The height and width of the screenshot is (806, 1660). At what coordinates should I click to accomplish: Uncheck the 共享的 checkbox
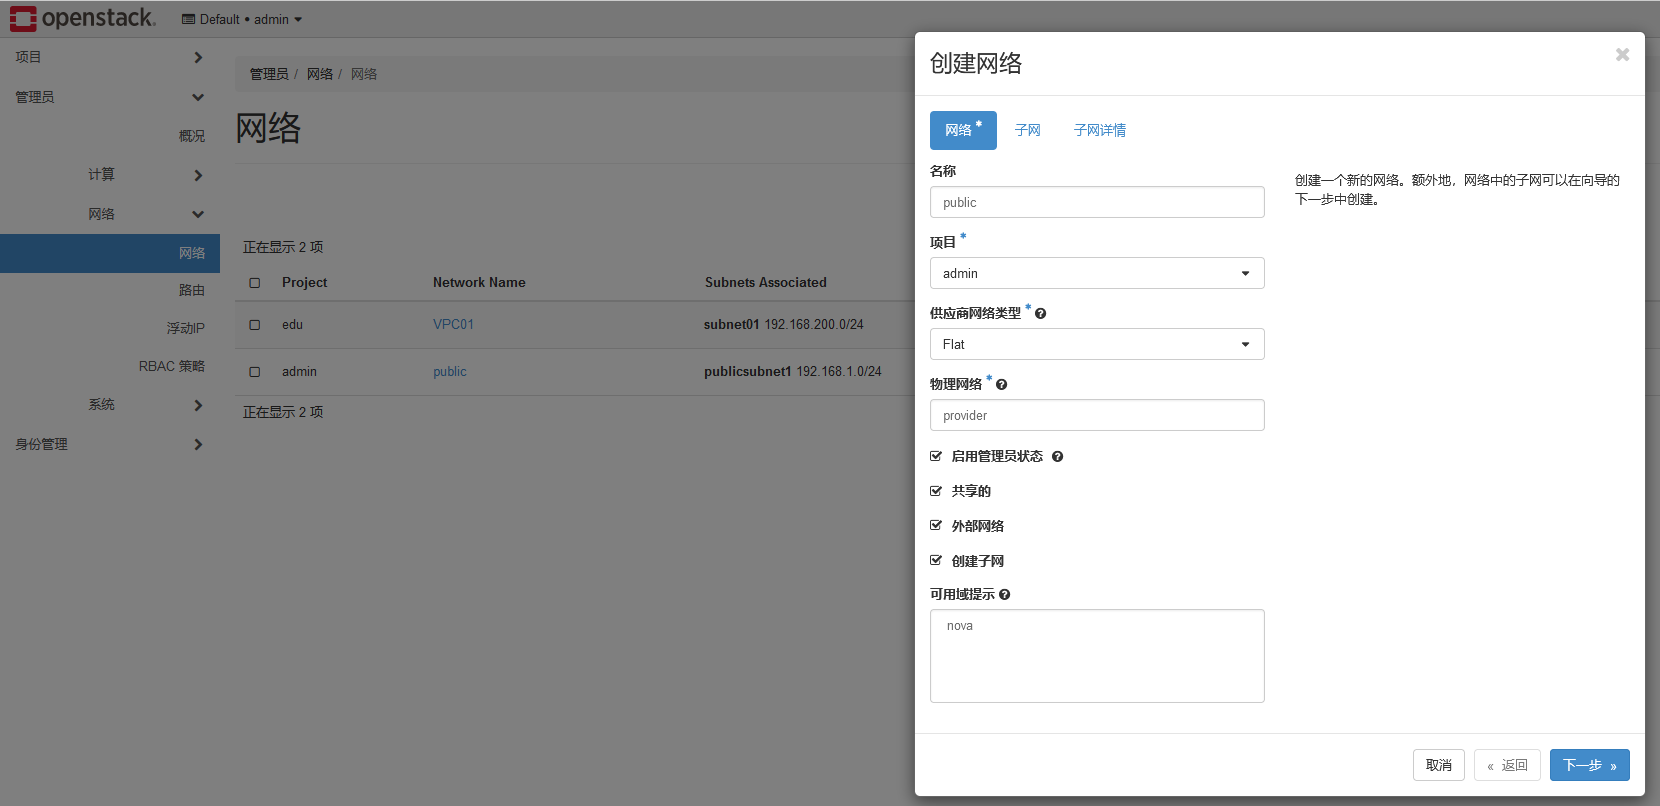(x=936, y=491)
